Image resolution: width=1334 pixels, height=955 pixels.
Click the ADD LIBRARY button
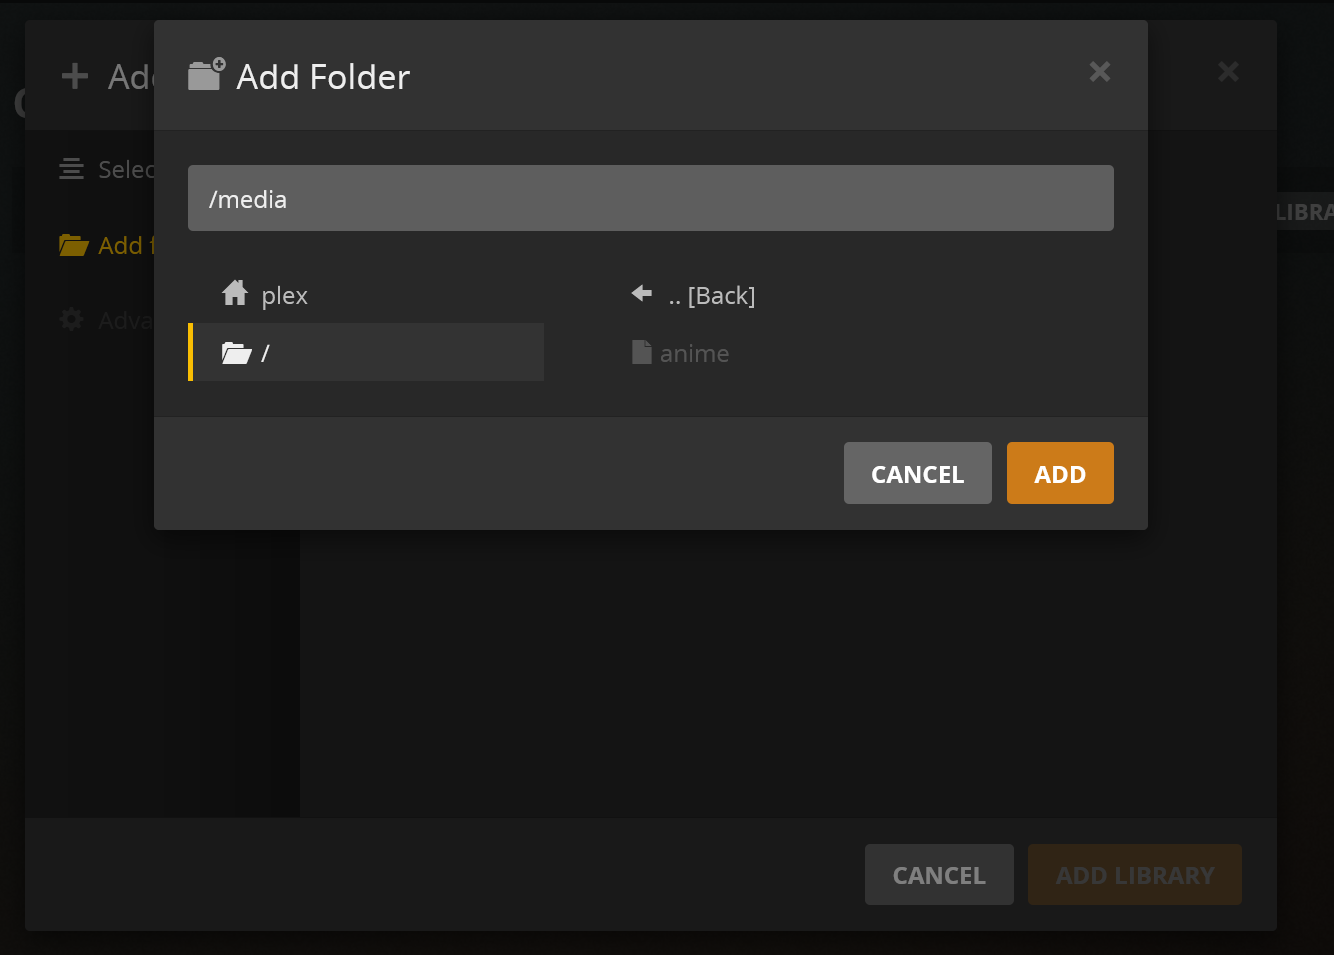coord(1134,875)
